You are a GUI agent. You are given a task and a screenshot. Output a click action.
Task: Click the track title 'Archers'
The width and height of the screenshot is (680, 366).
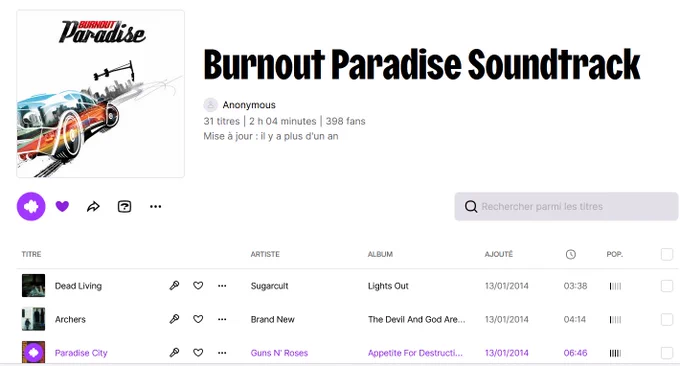pos(70,319)
